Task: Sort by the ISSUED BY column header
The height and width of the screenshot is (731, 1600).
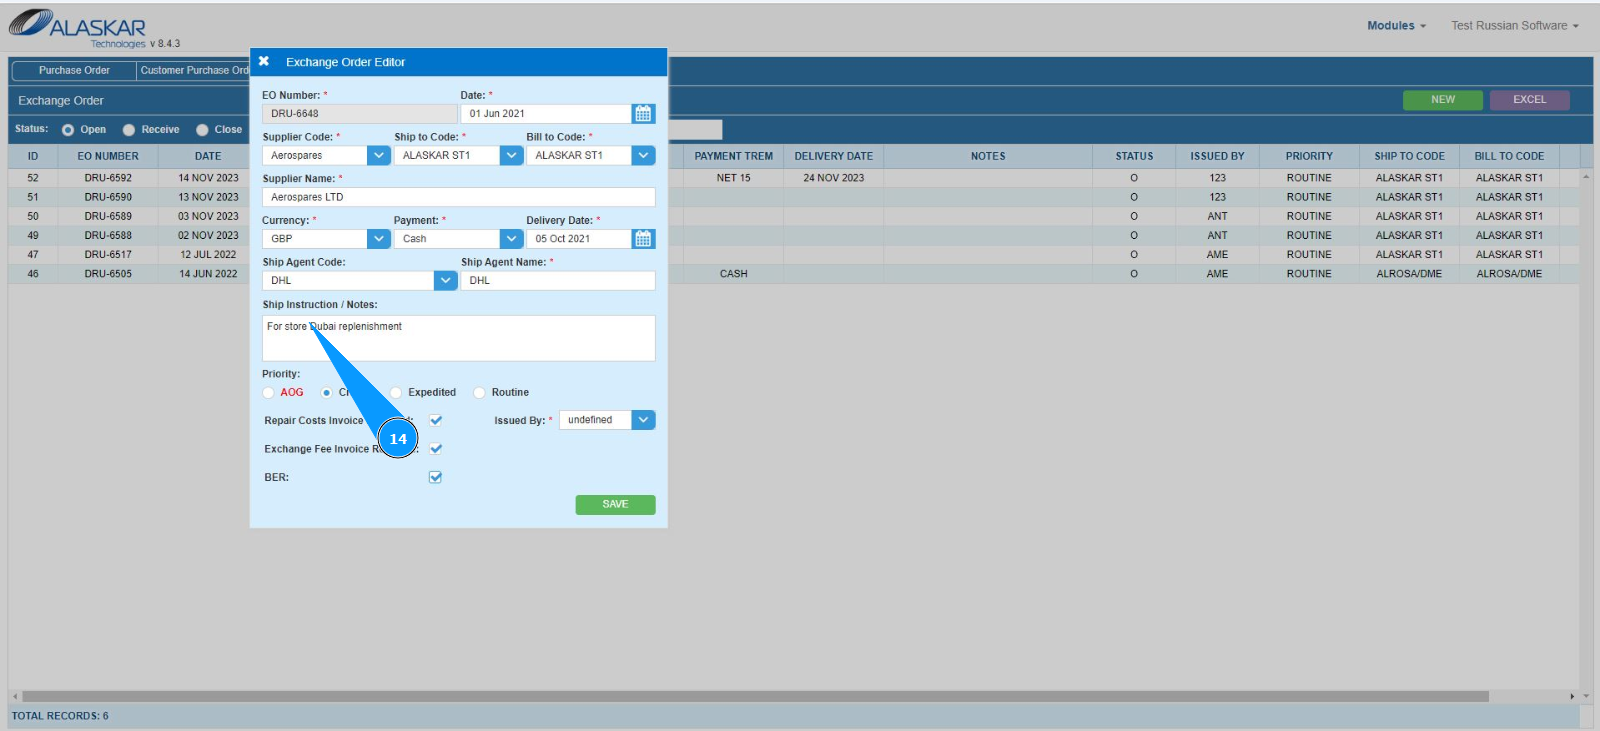Action: [1217, 157]
